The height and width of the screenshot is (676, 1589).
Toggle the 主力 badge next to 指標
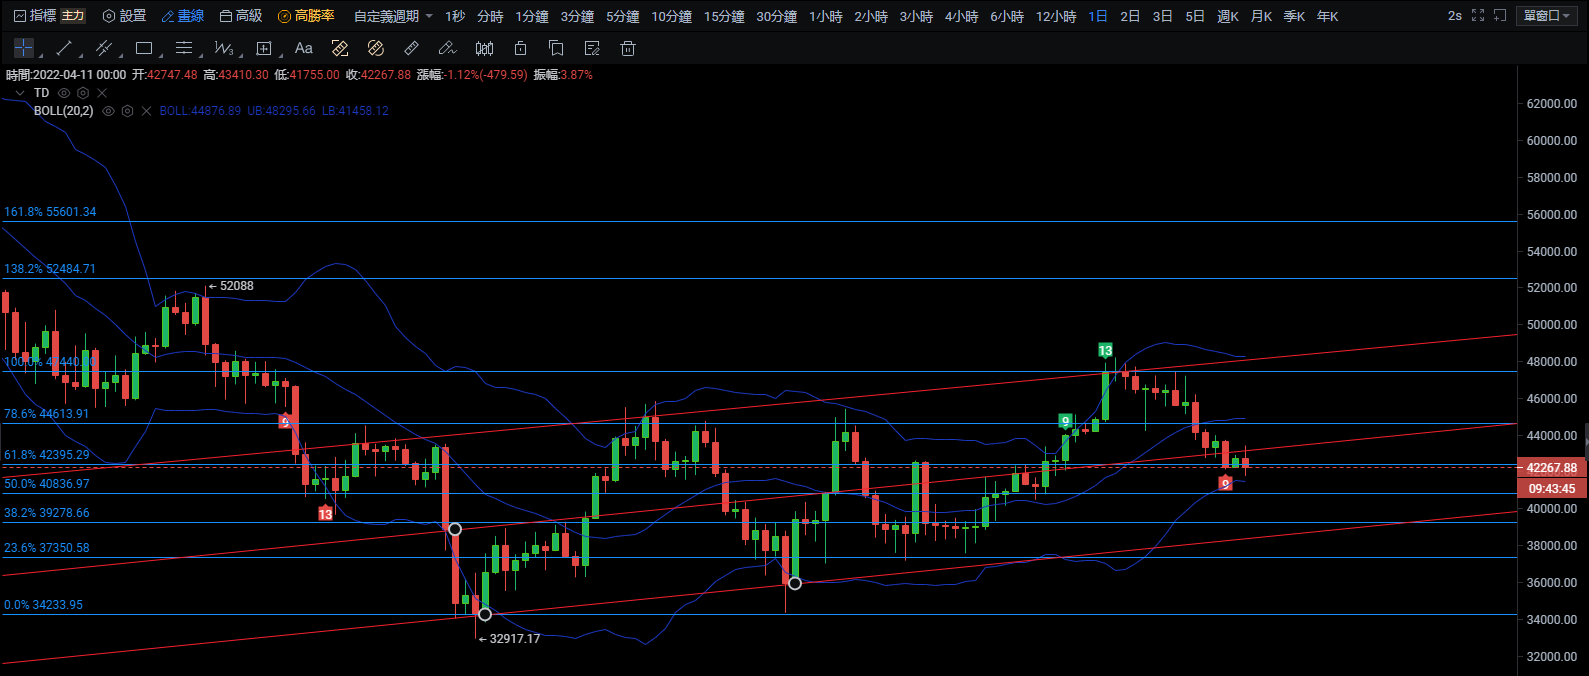(x=73, y=16)
